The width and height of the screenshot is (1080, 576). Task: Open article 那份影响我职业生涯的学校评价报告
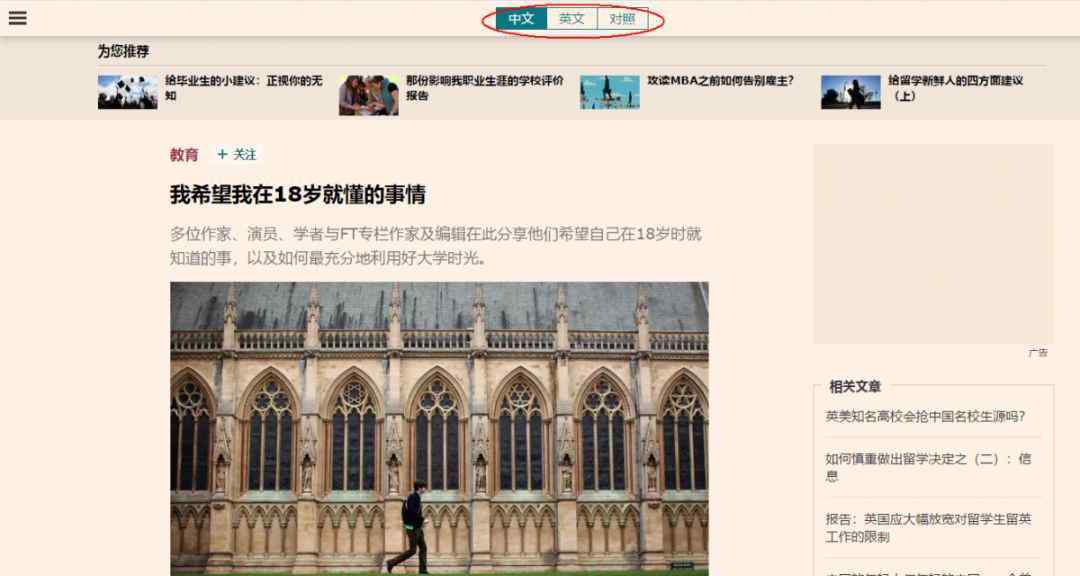coord(484,88)
